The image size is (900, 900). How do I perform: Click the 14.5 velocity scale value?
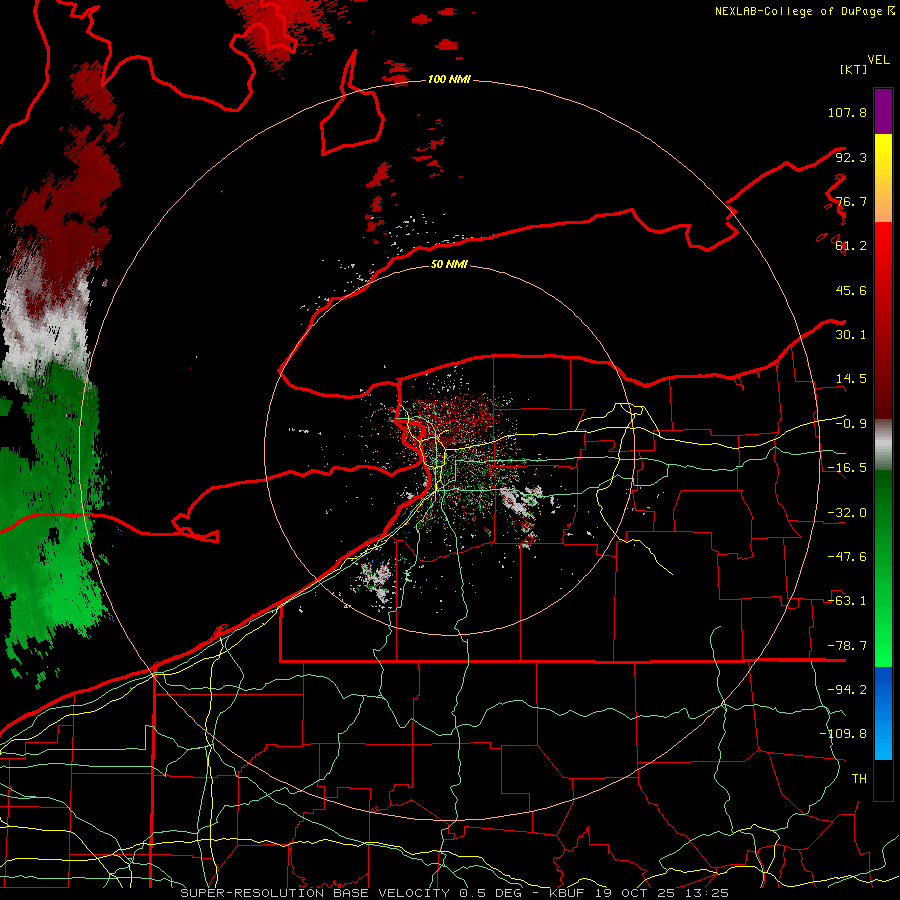(851, 379)
